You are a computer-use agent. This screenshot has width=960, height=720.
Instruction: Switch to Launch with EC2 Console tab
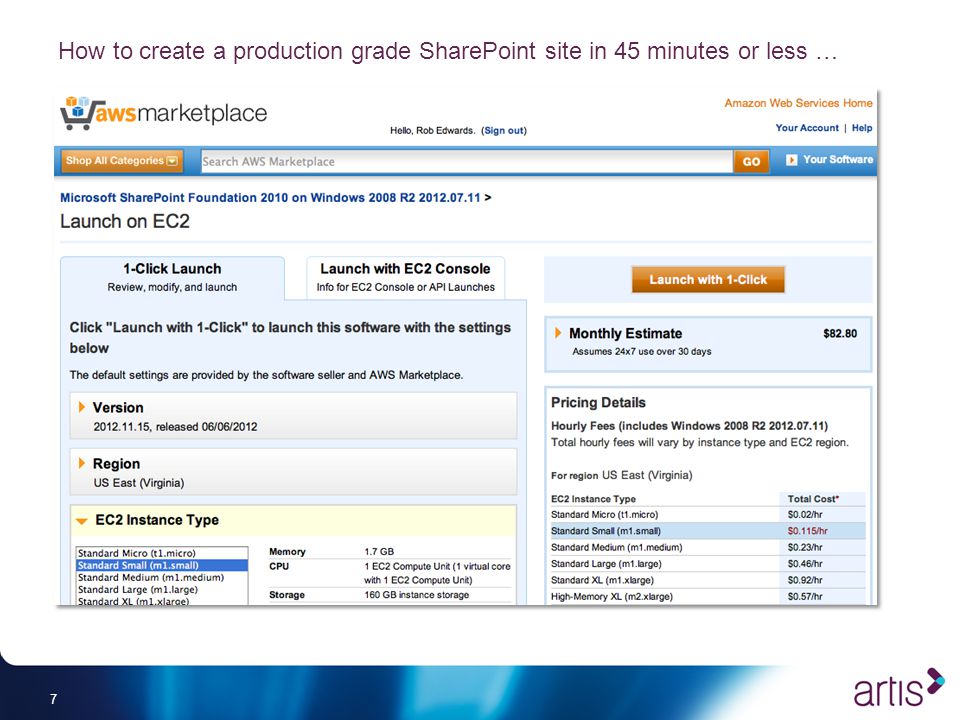pos(405,277)
